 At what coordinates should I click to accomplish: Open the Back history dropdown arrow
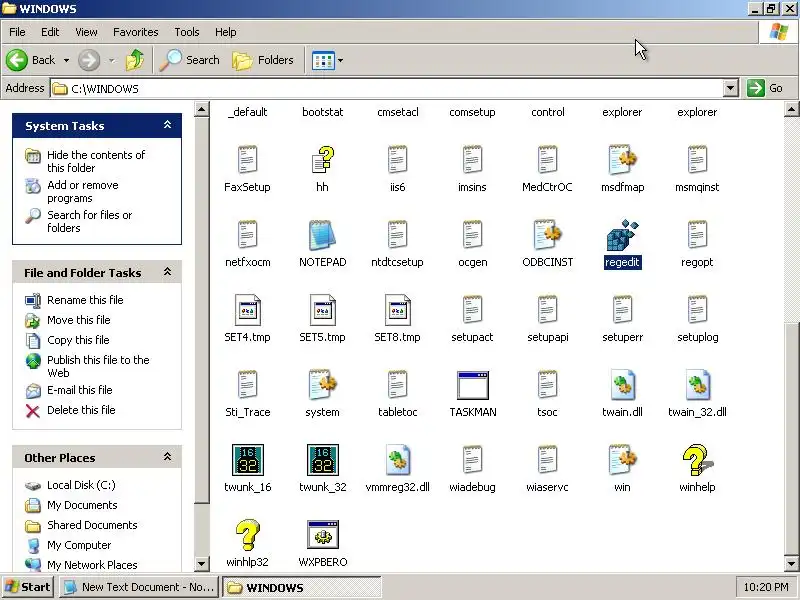pyautogui.click(x=66, y=60)
